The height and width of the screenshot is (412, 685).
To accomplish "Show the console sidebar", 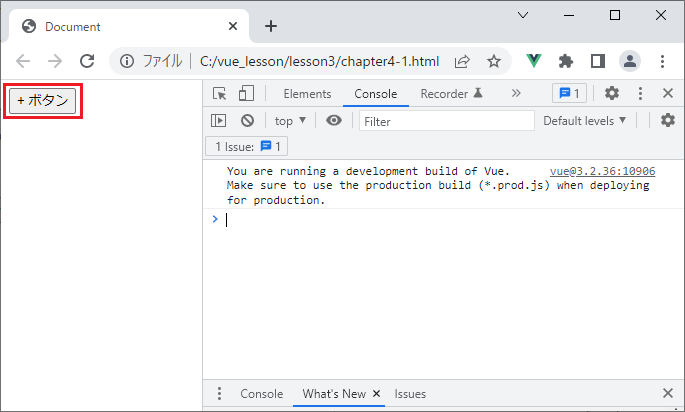I will (x=218, y=121).
